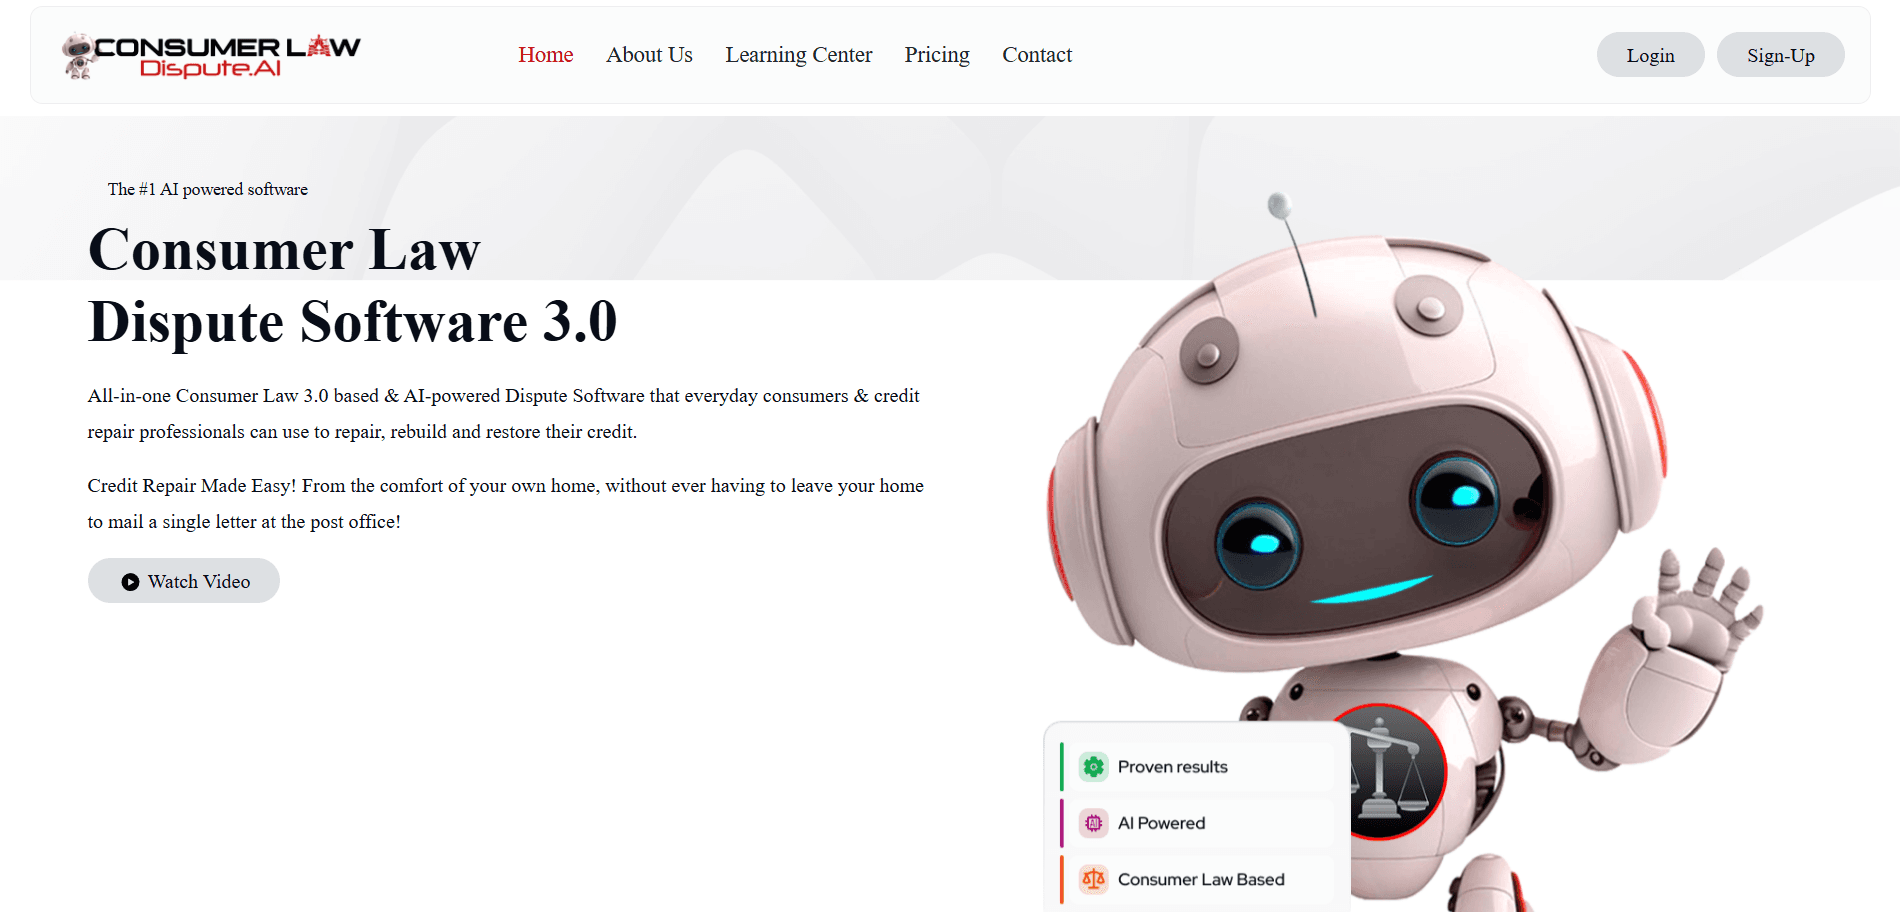Click the green Proven results gear icon
Viewport: 1900px width, 912px height.
[1093, 767]
